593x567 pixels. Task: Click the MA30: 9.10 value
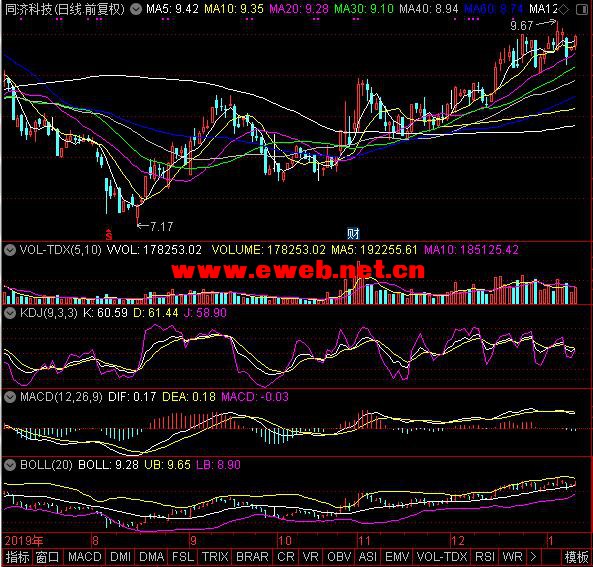tap(364, 9)
